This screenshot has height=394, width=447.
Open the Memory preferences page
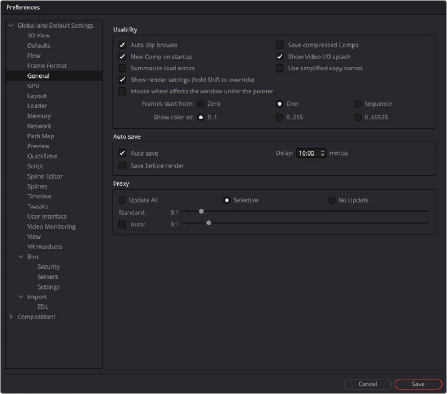[39, 116]
